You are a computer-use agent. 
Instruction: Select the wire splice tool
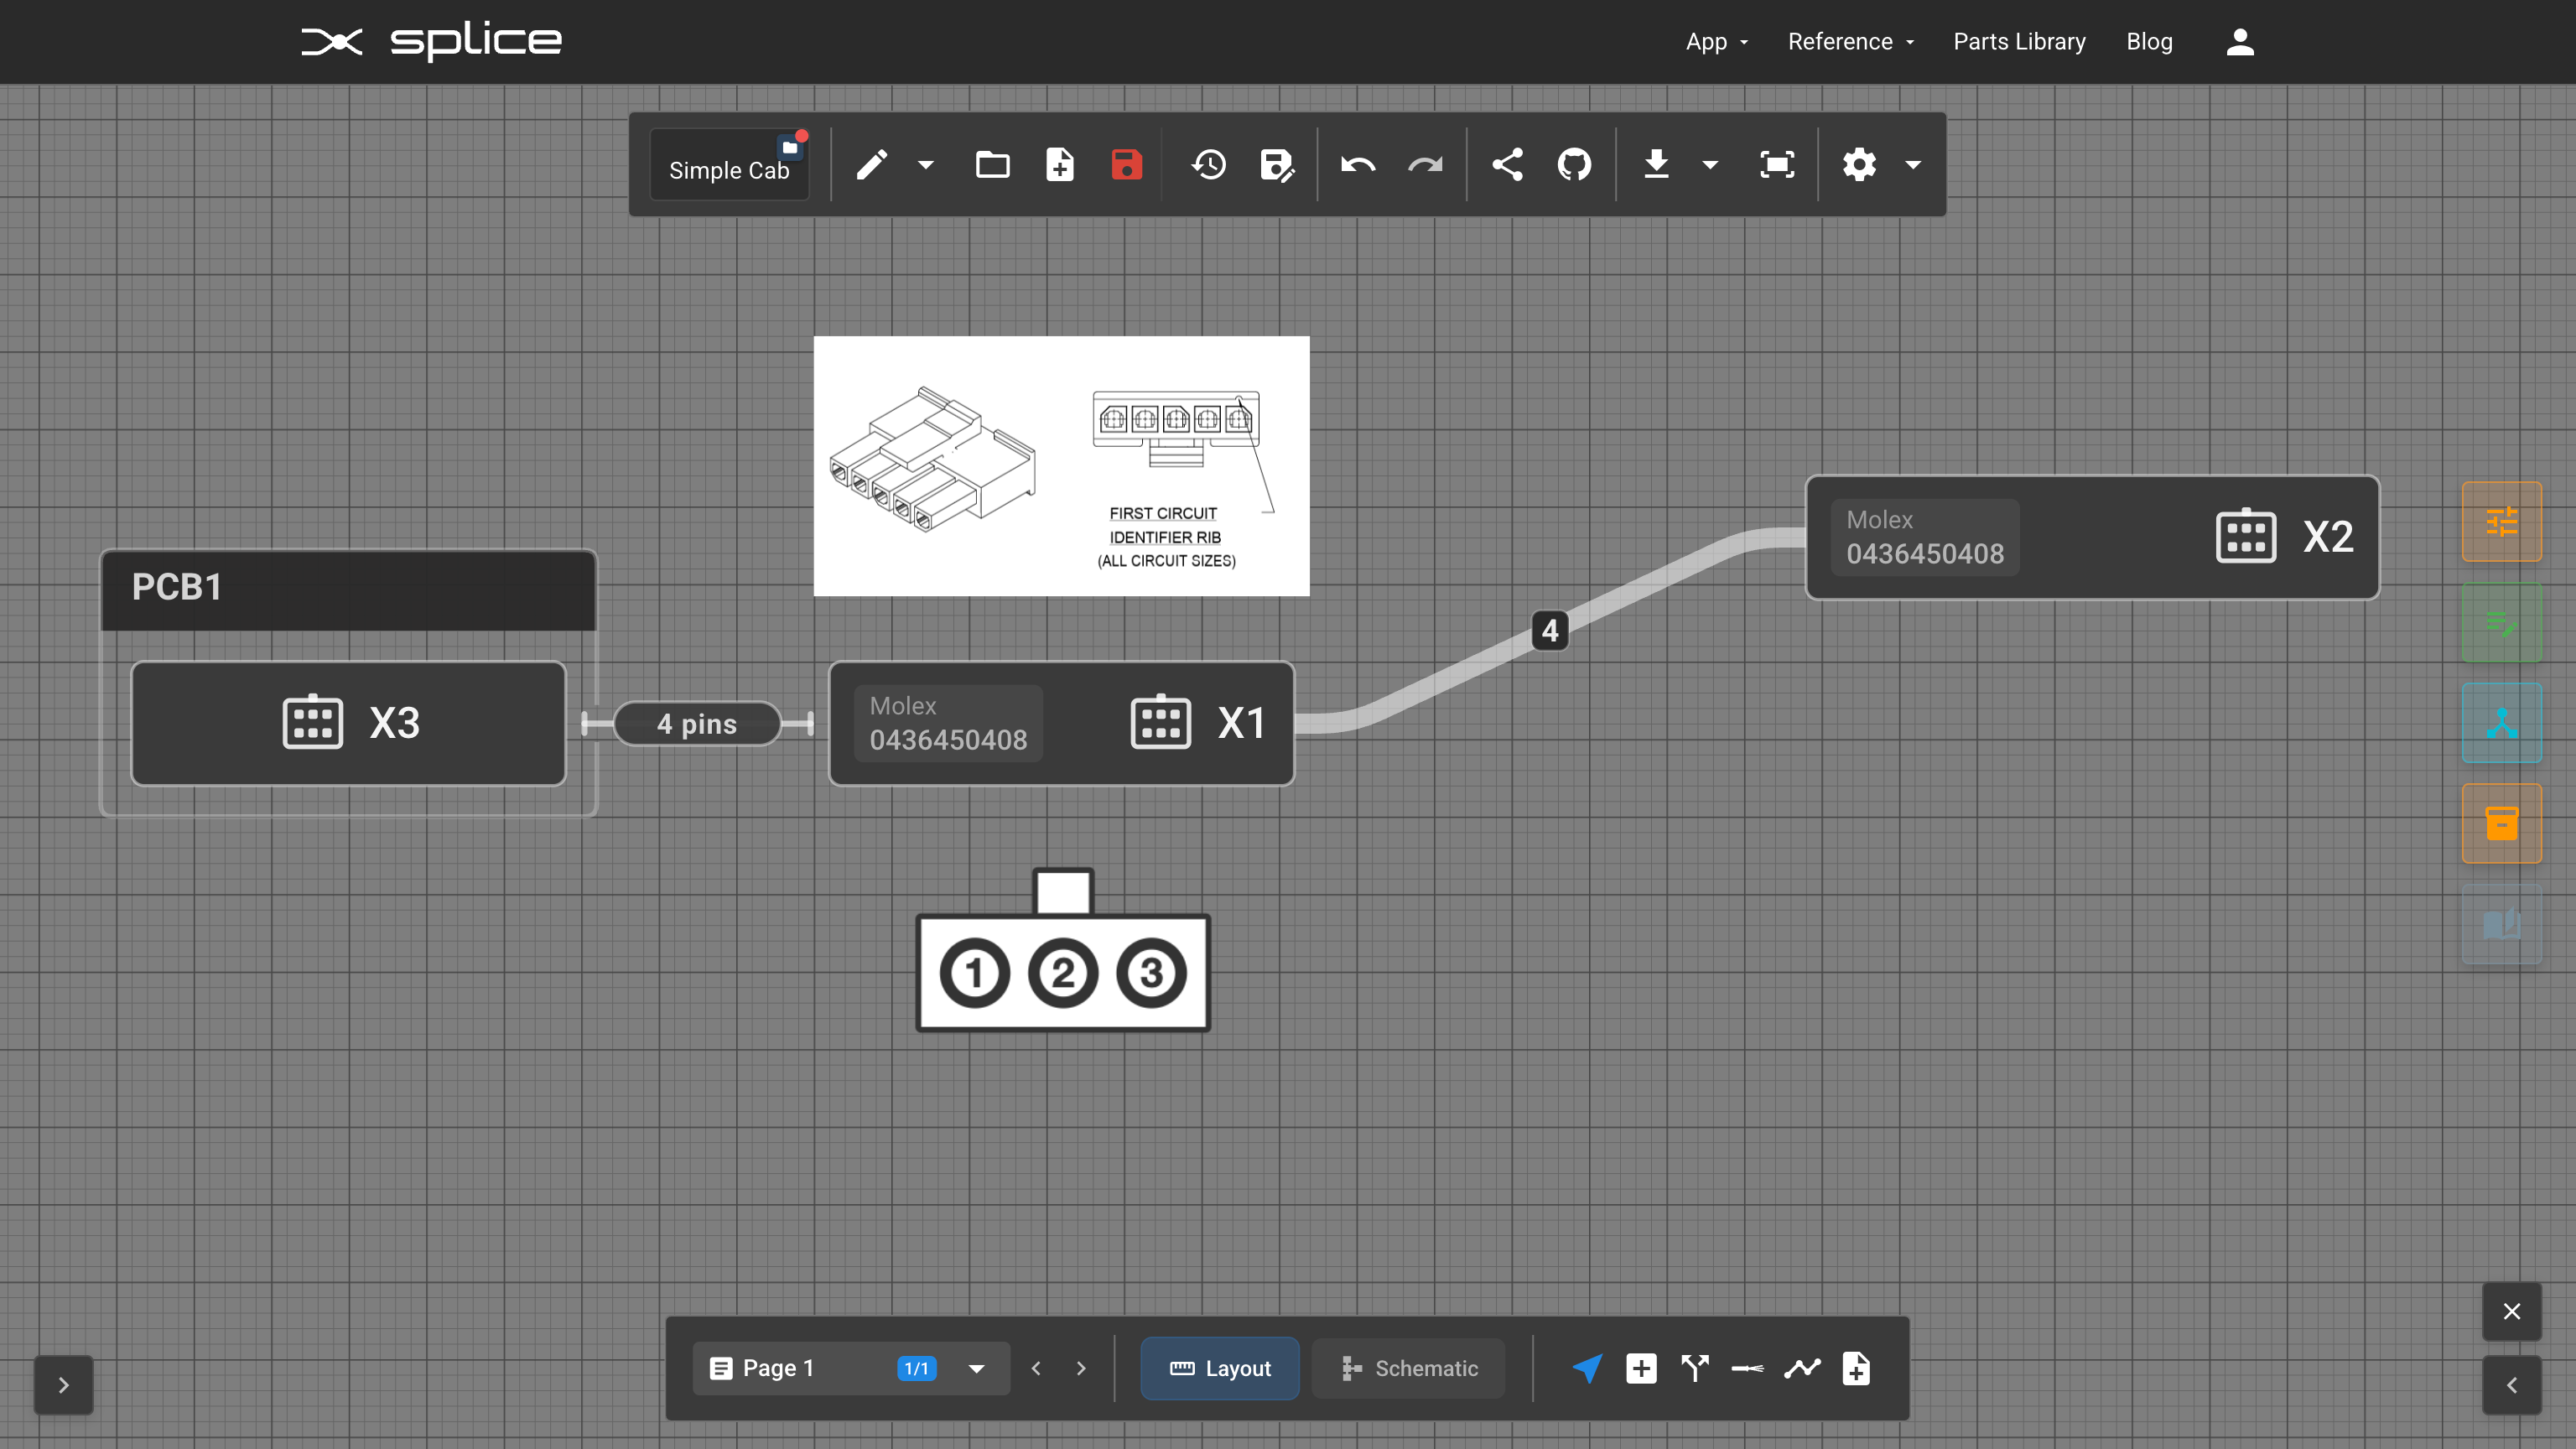tap(1748, 1368)
